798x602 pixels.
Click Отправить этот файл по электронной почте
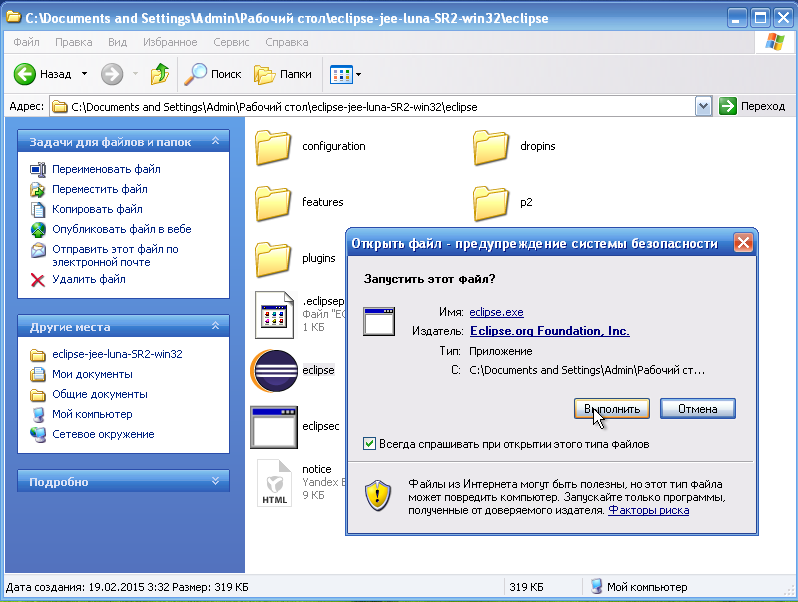[x=116, y=255]
